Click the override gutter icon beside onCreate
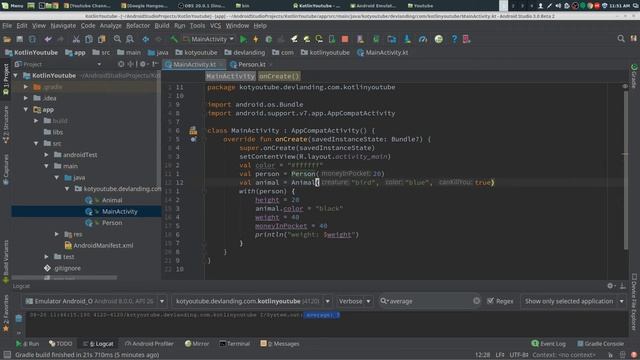The width and height of the screenshot is (640, 360). (193, 139)
